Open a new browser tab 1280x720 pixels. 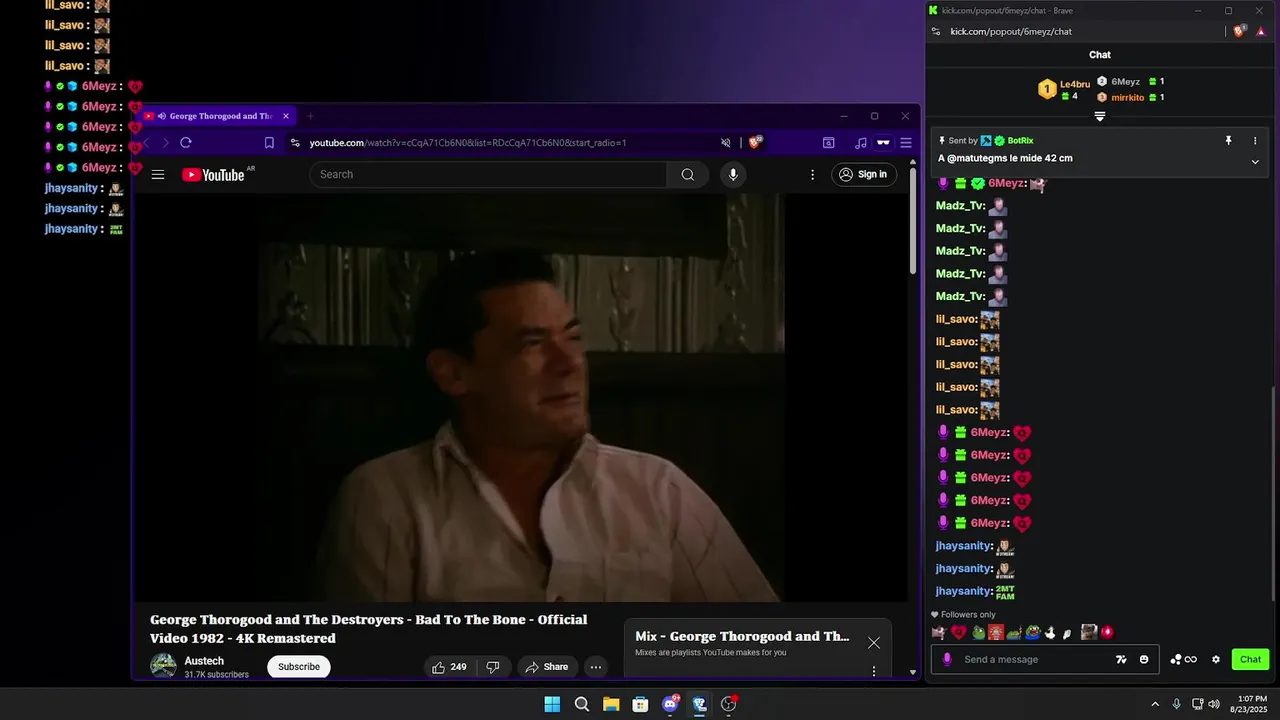point(310,116)
